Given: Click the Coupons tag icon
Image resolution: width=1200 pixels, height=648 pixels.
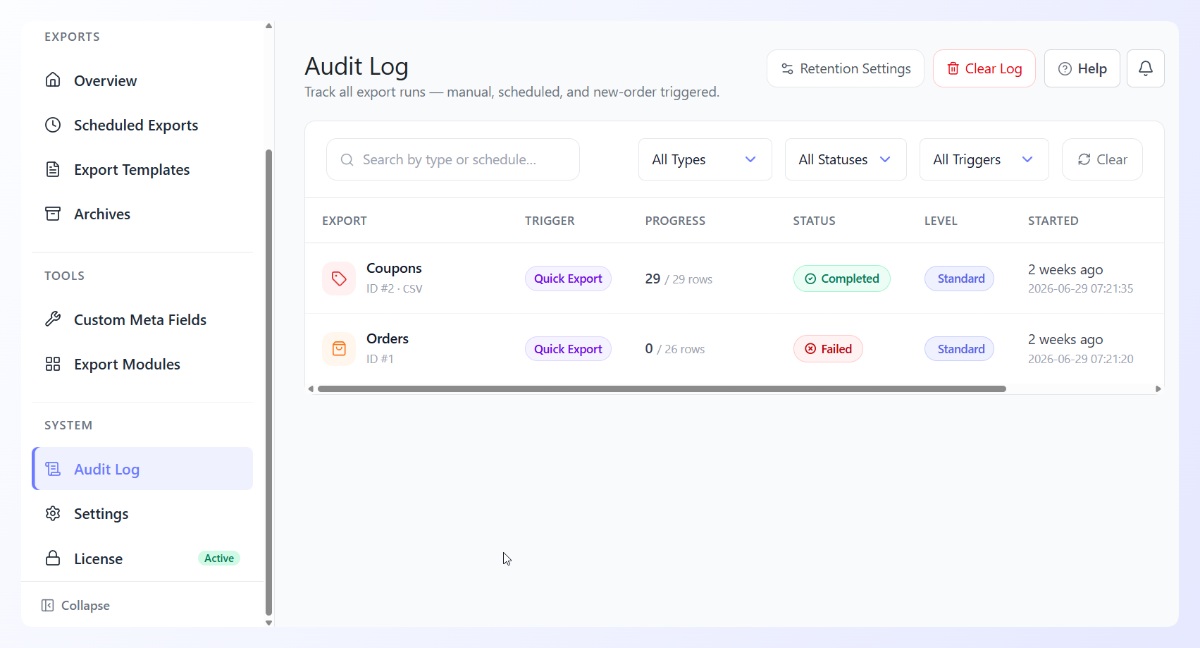Looking at the screenshot, I should [339, 279].
